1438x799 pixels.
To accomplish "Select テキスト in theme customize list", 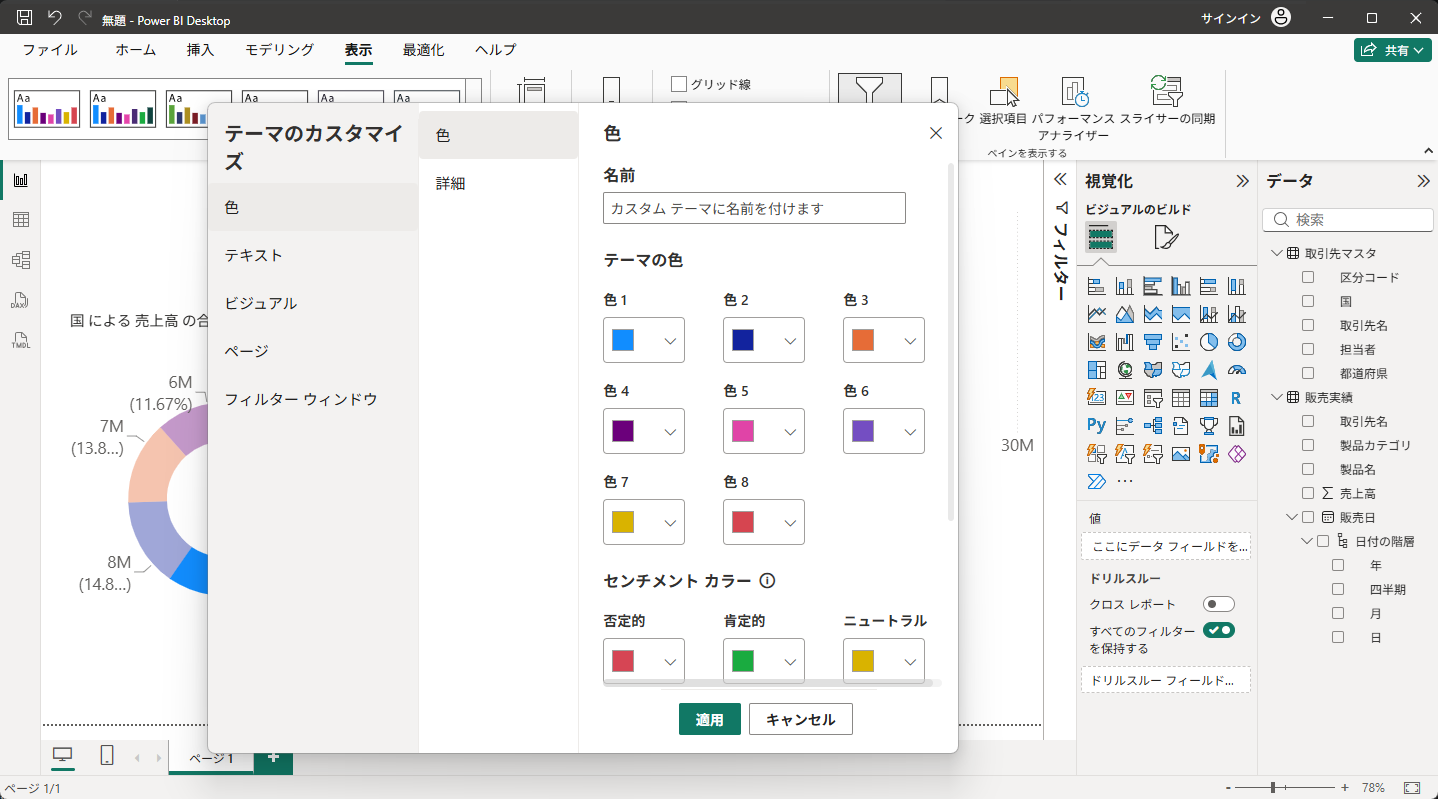I will [313, 255].
